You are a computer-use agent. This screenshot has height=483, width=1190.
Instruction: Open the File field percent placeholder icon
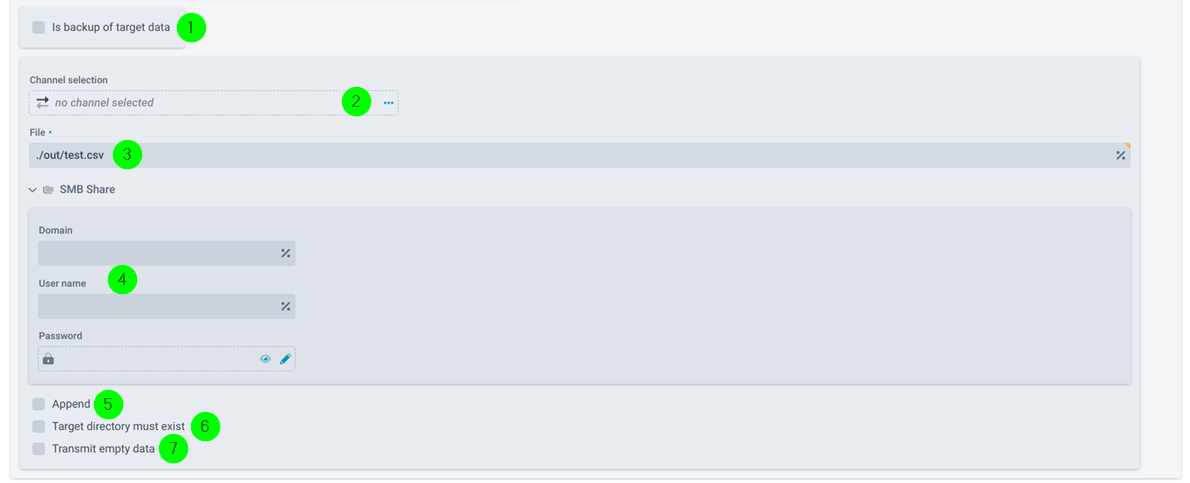1120,156
